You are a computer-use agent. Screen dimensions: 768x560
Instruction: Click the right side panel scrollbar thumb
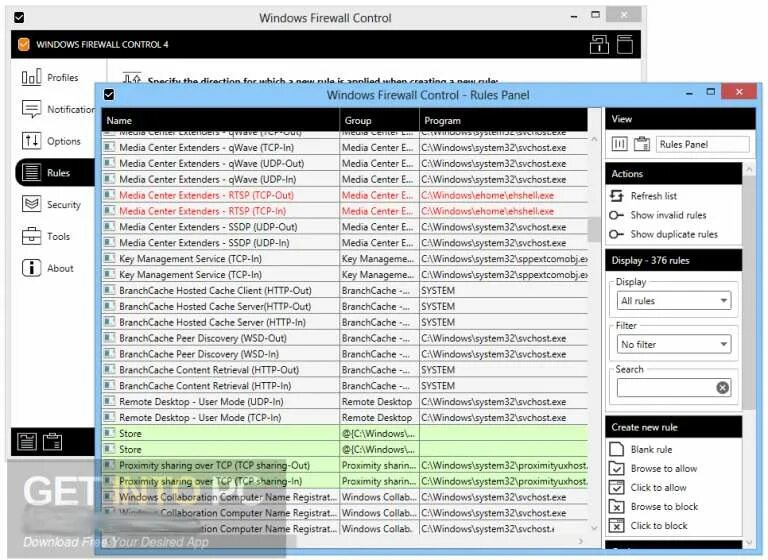[x=748, y=292]
